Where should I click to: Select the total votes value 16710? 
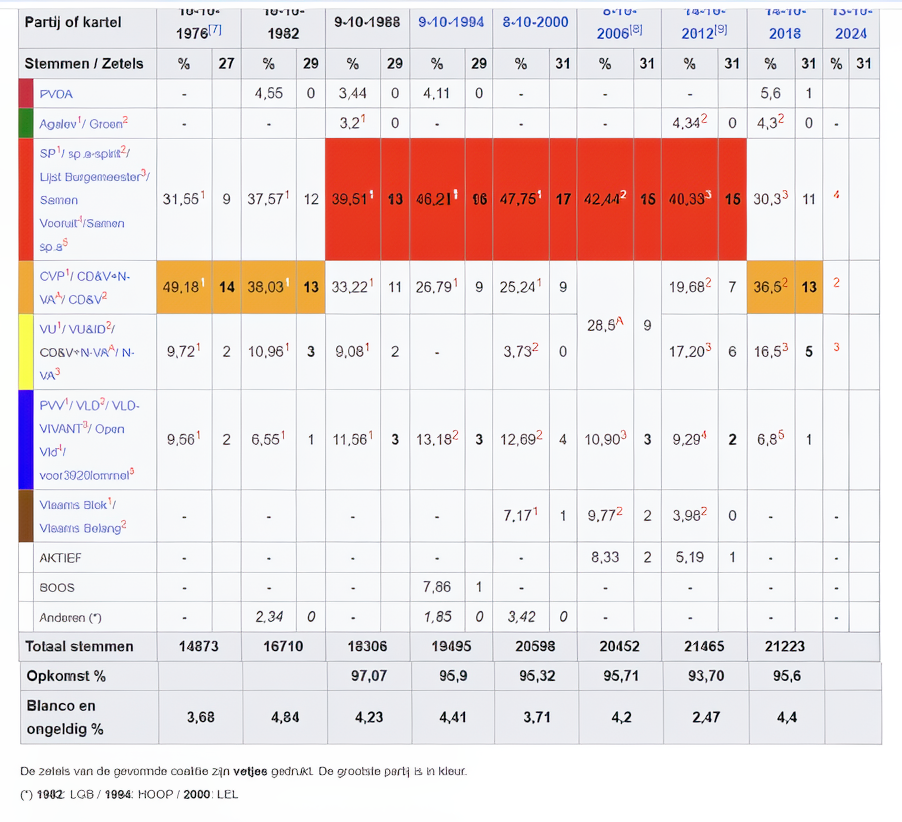pos(284,647)
